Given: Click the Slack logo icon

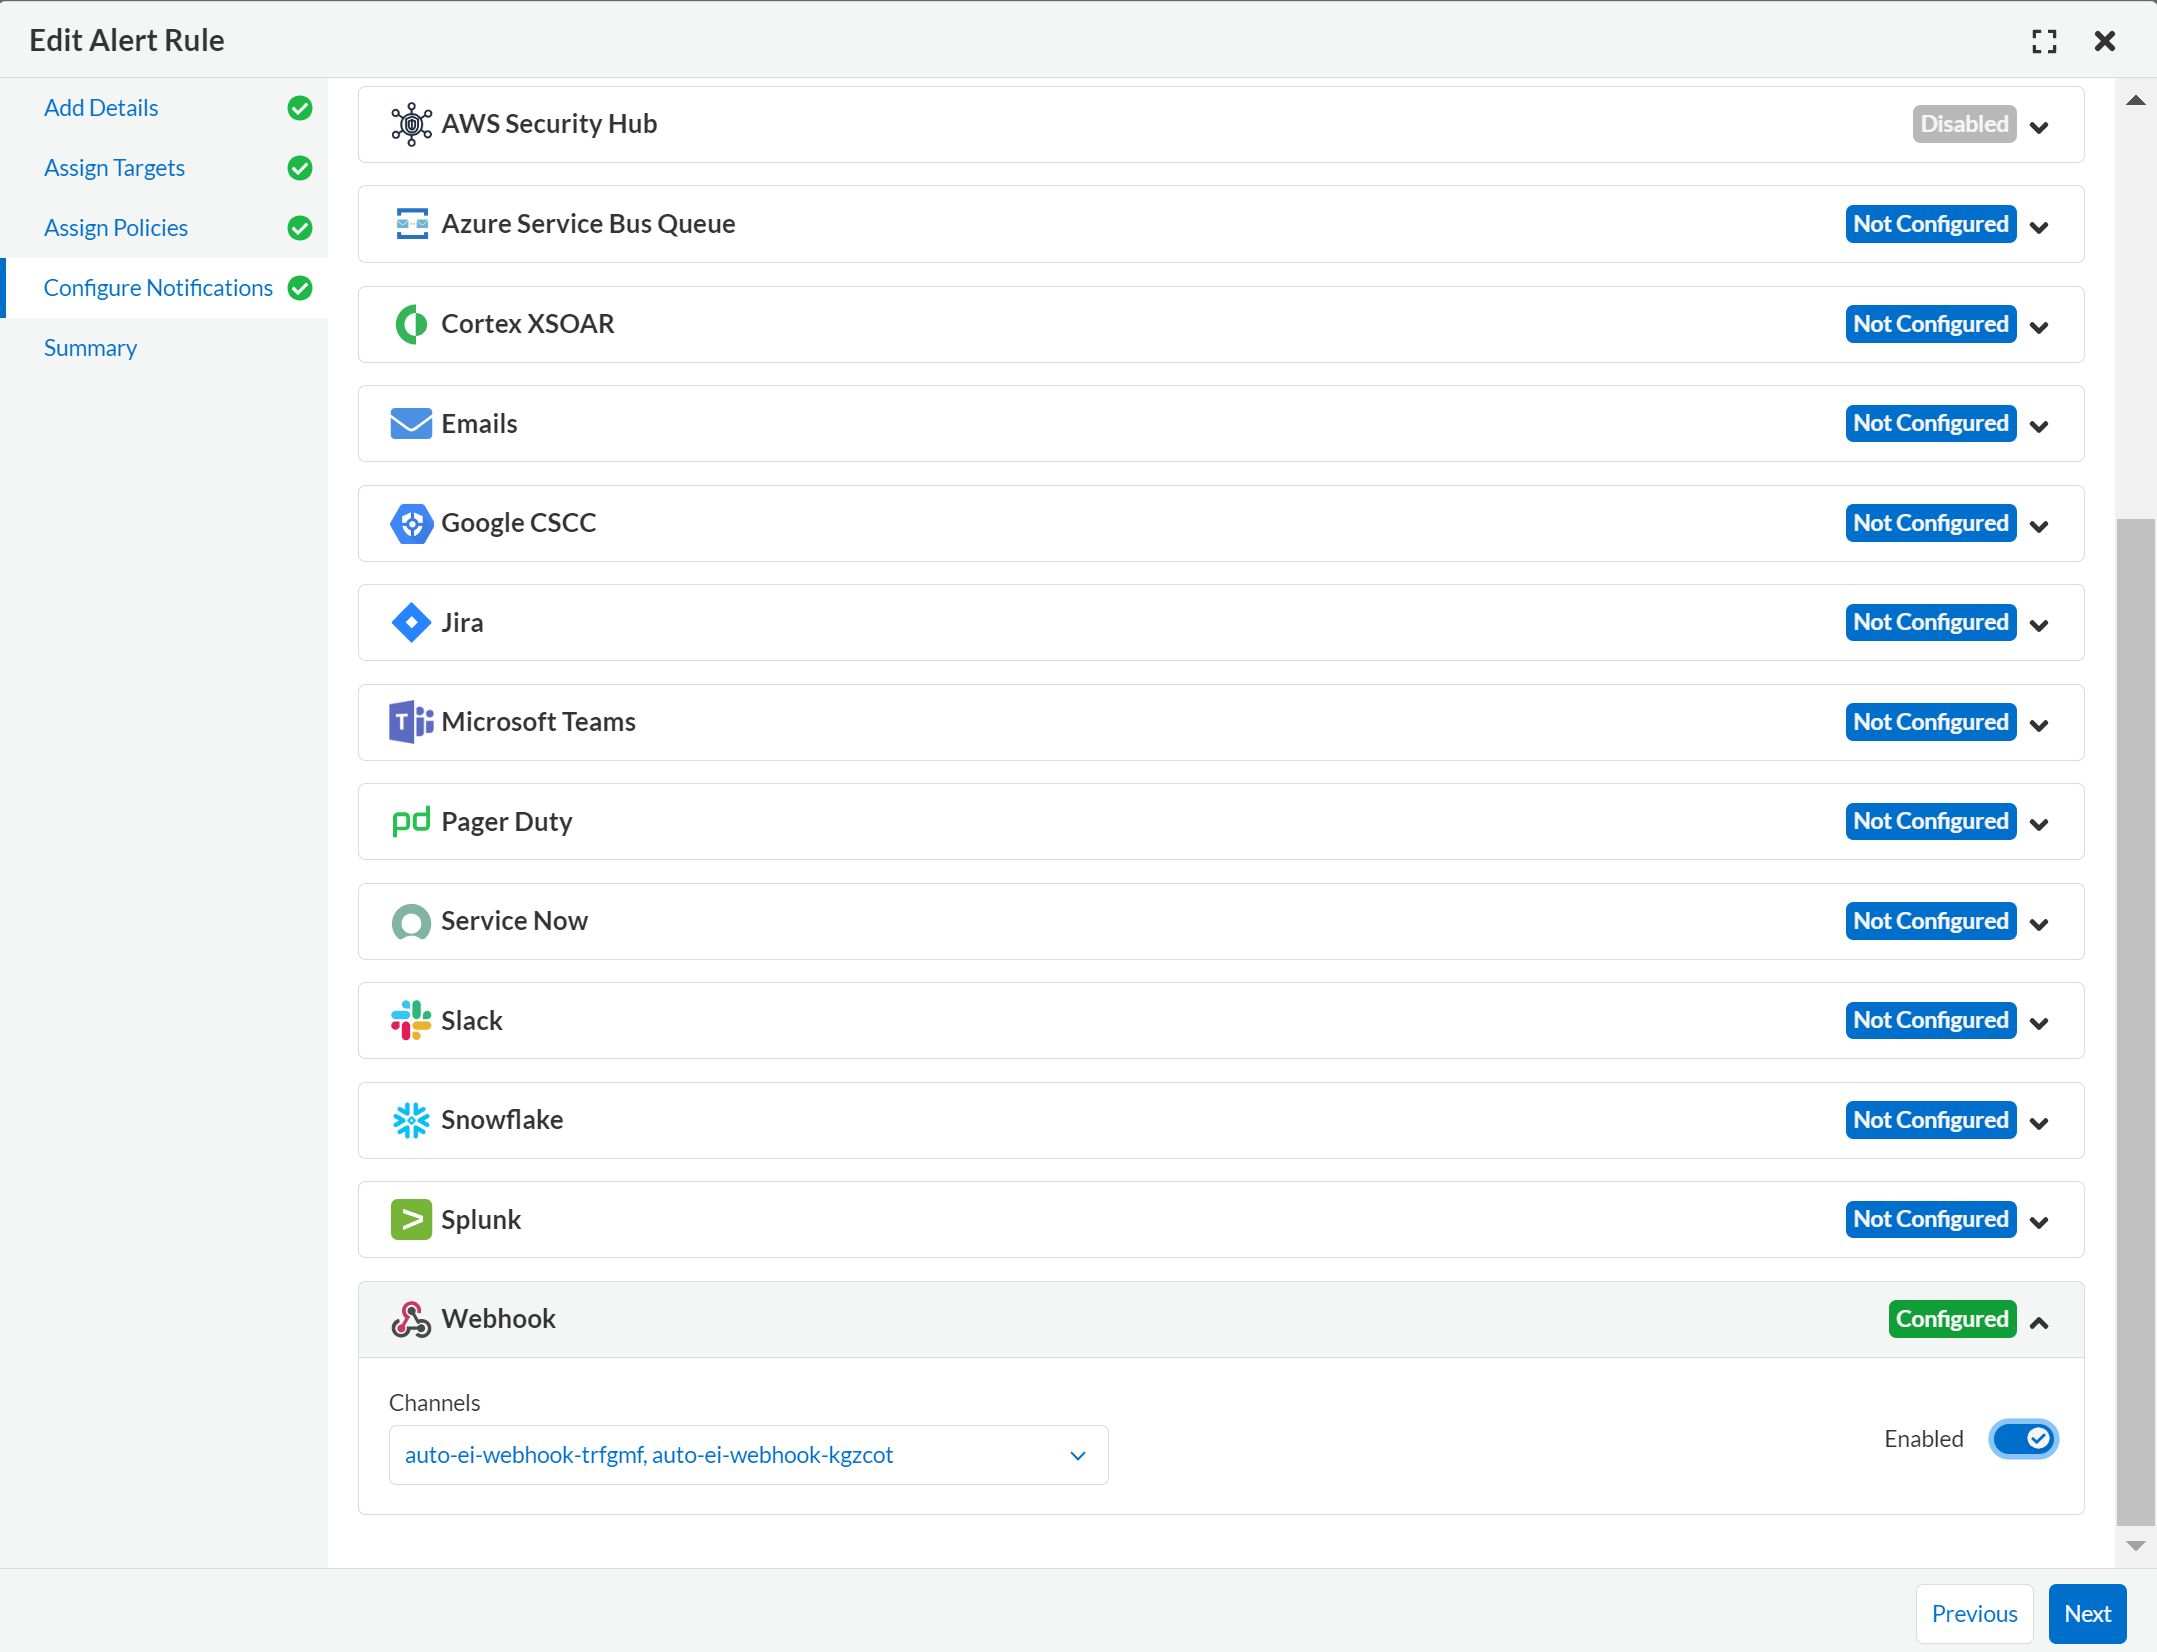Looking at the screenshot, I should coord(411,1021).
